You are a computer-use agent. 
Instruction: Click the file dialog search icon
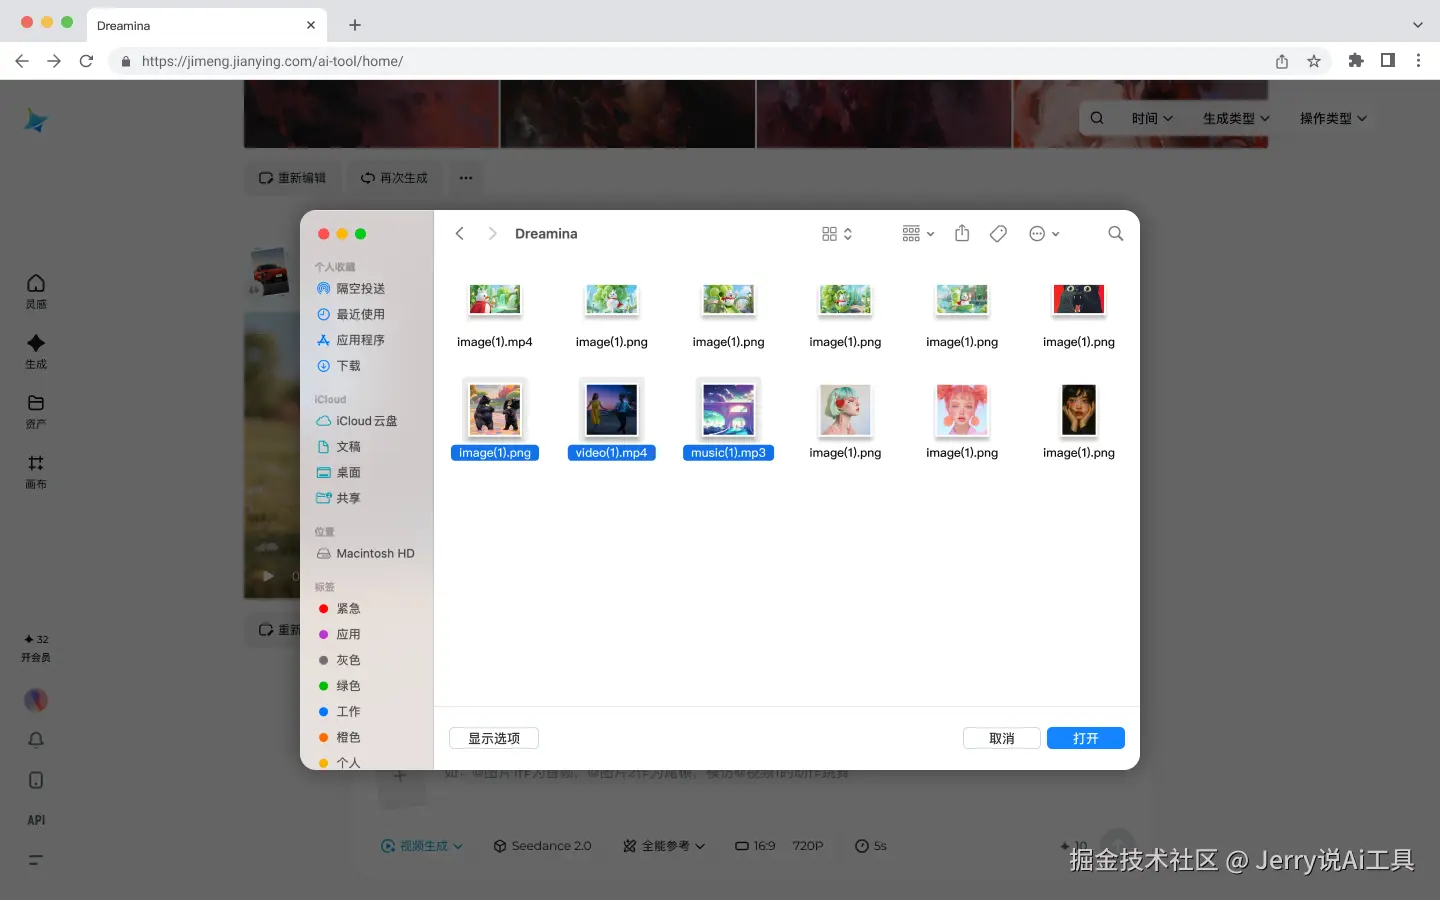[1116, 234]
